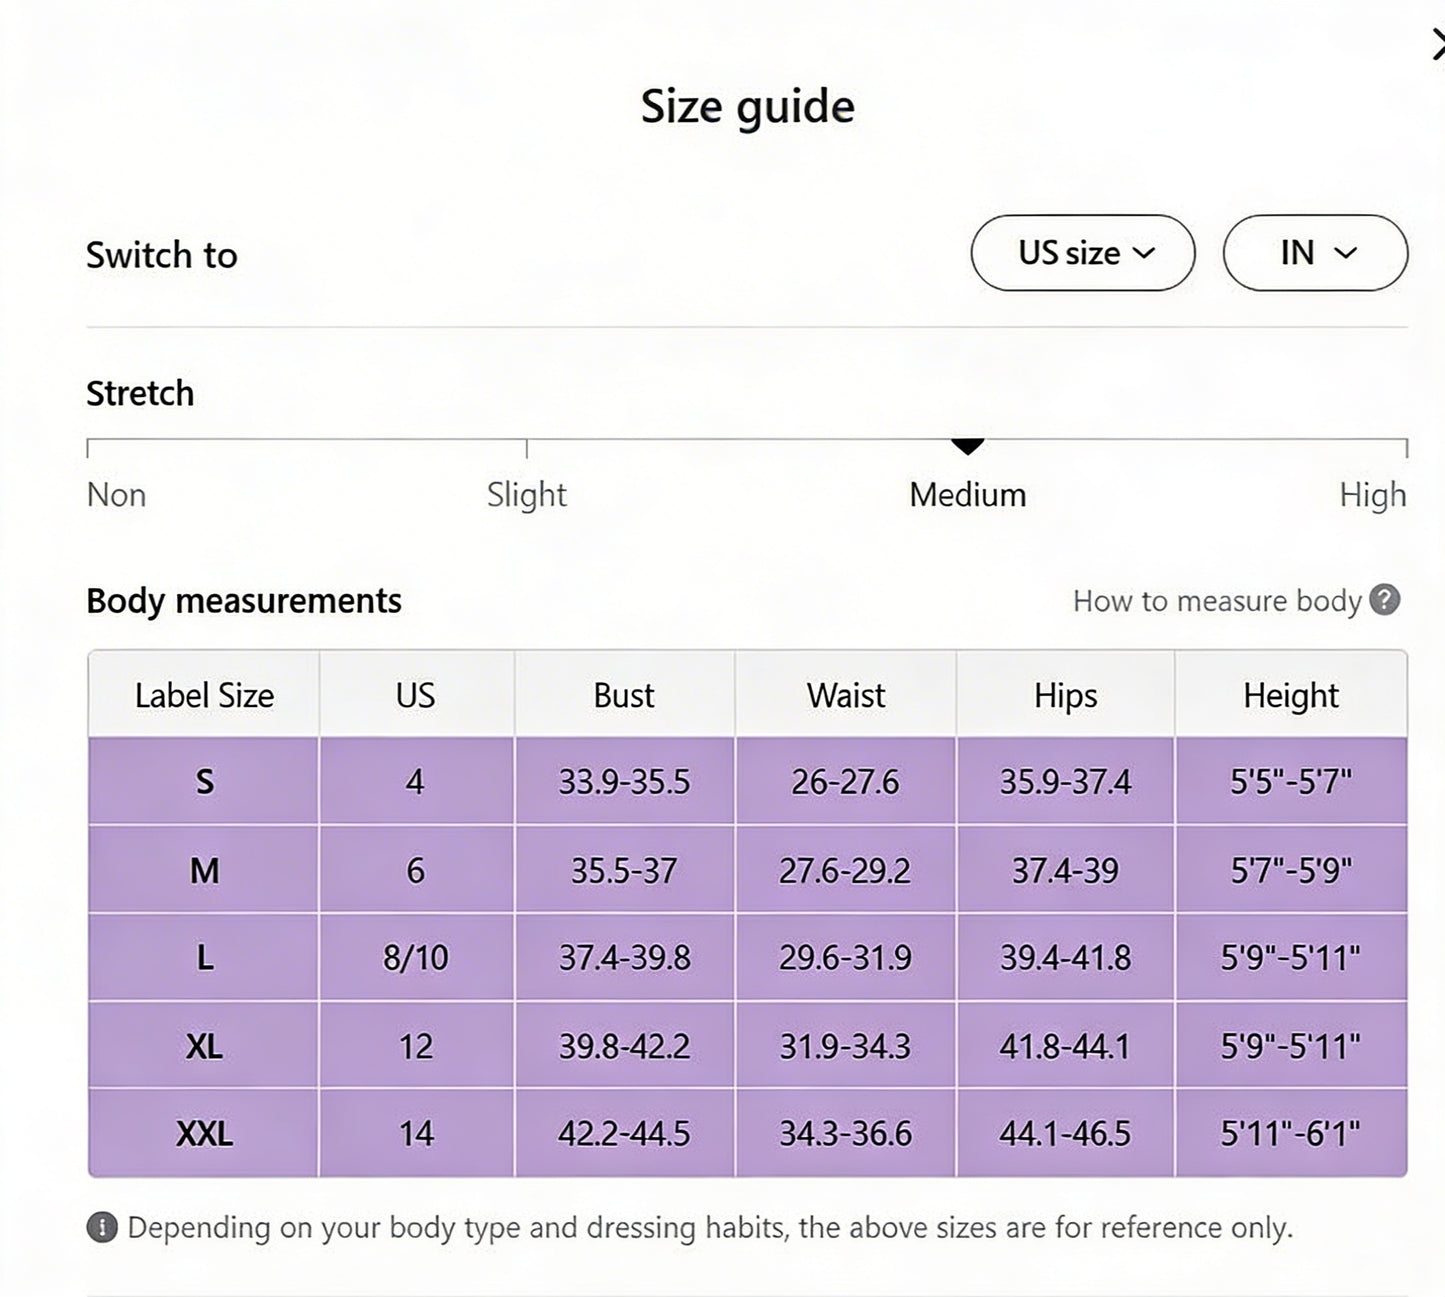Select the Non stretch level
The width and height of the screenshot is (1445, 1297).
[116, 494]
